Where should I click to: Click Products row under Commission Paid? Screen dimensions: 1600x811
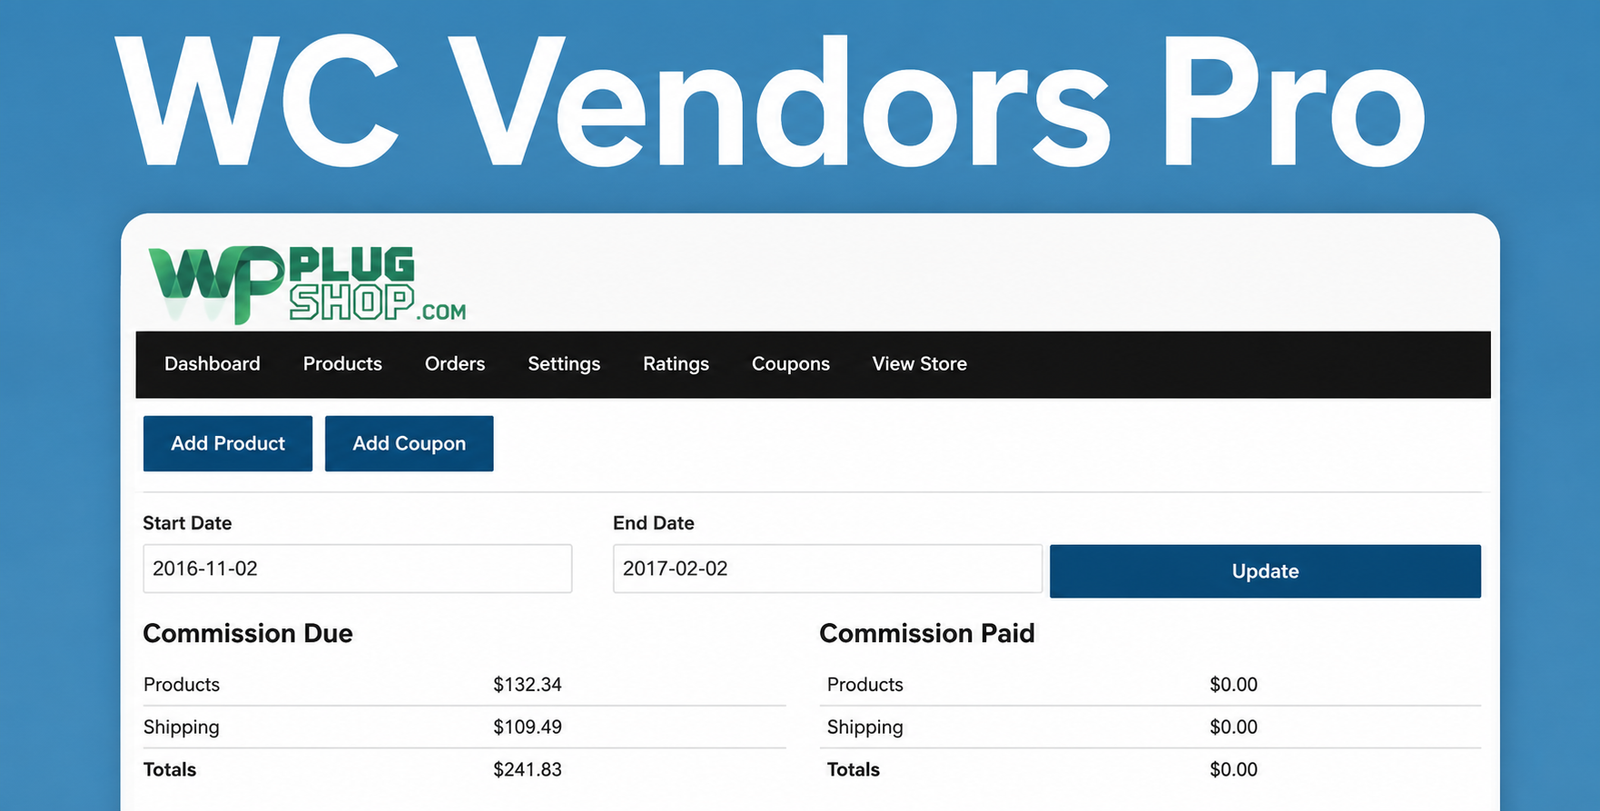pyautogui.click(x=1150, y=685)
